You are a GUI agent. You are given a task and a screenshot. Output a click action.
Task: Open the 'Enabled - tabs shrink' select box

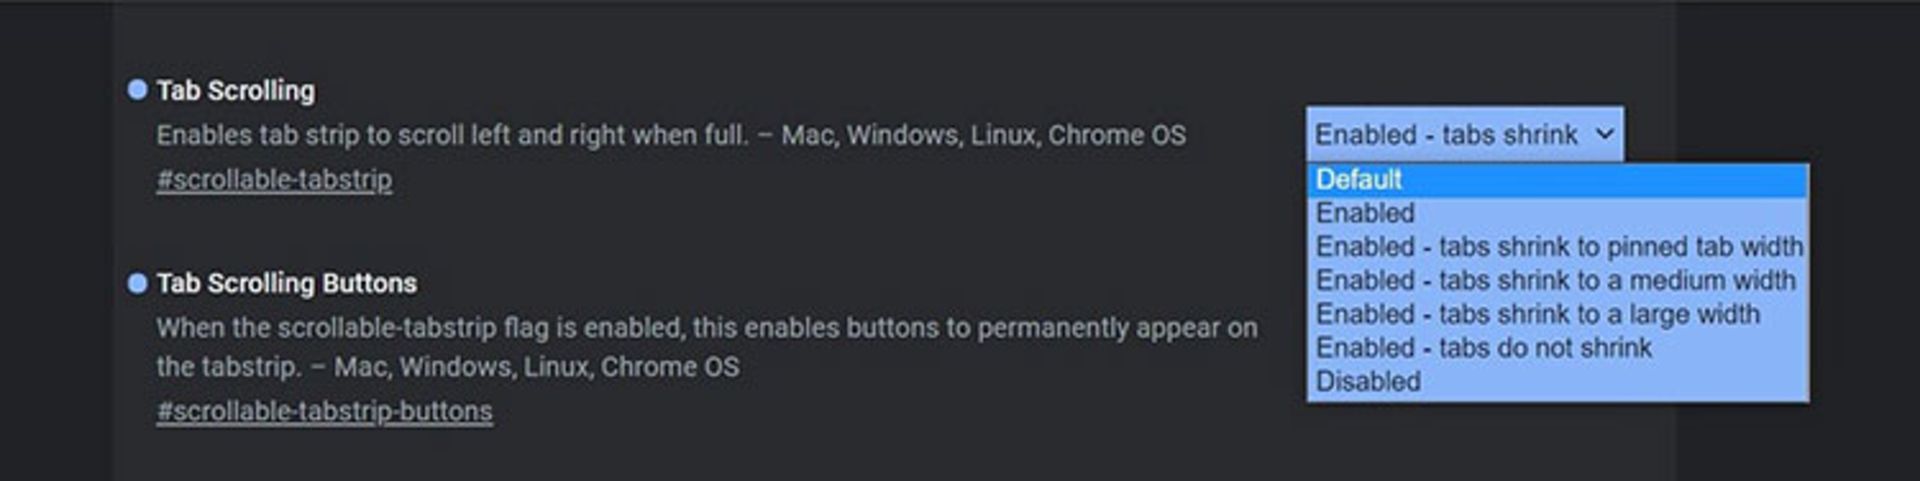point(1464,134)
